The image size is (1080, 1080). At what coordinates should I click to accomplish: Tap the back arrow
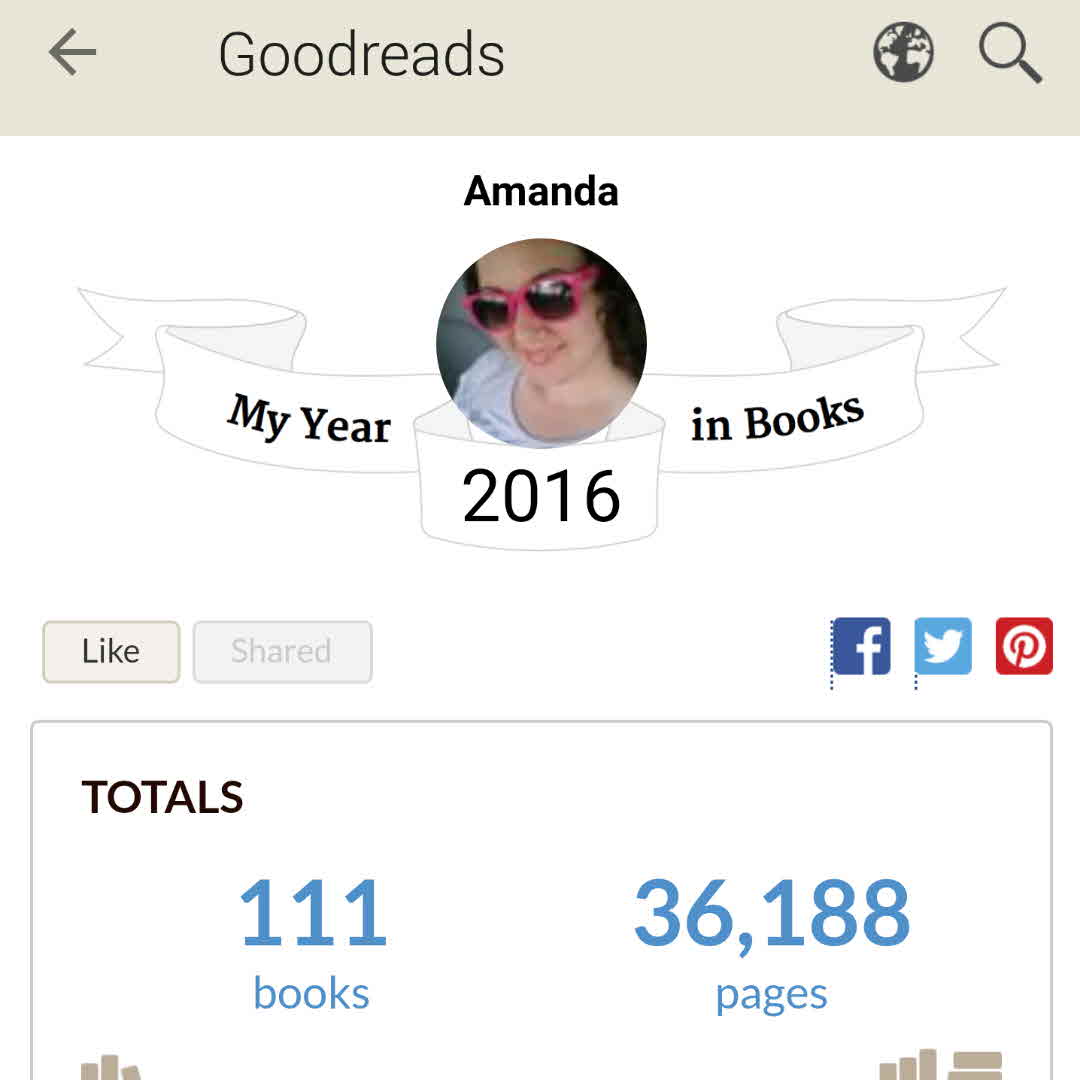click(x=72, y=52)
